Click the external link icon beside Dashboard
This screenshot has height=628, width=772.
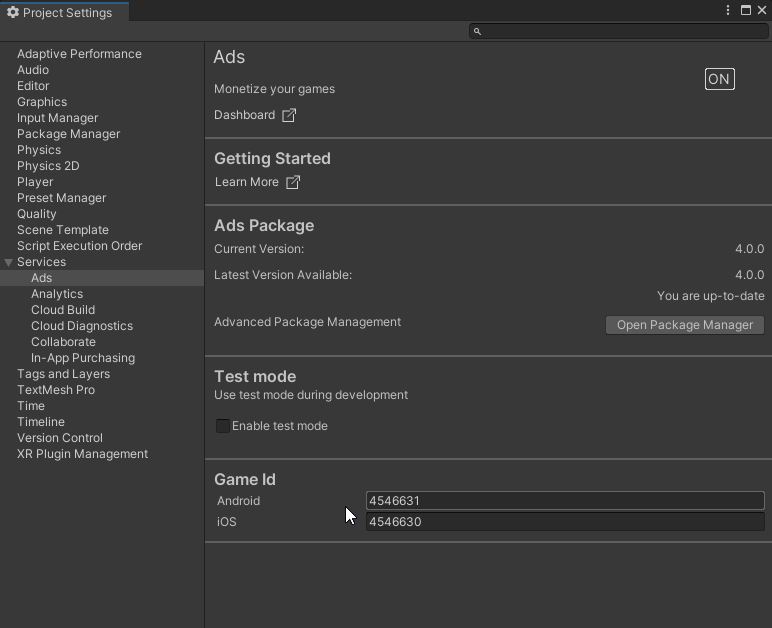click(x=289, y=115)
